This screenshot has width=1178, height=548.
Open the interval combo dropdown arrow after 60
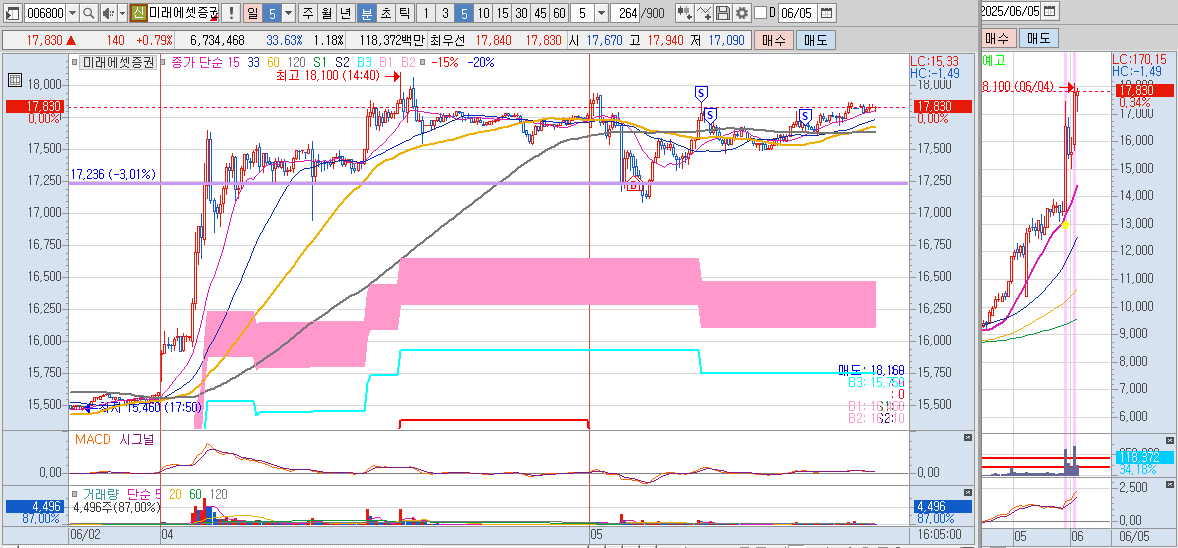coord(601,13)
